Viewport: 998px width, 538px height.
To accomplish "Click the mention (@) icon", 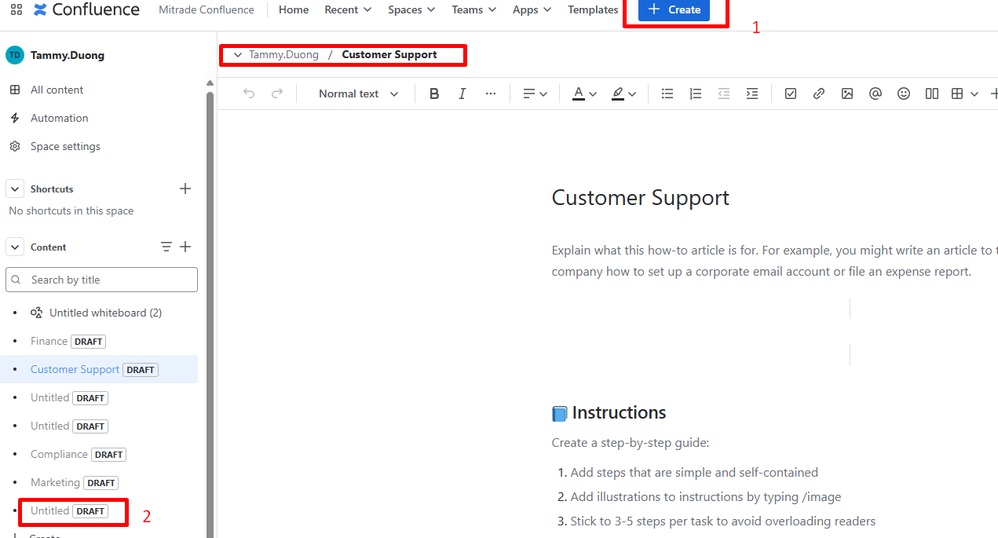I will pyautogui.click(x=875, y=94).
